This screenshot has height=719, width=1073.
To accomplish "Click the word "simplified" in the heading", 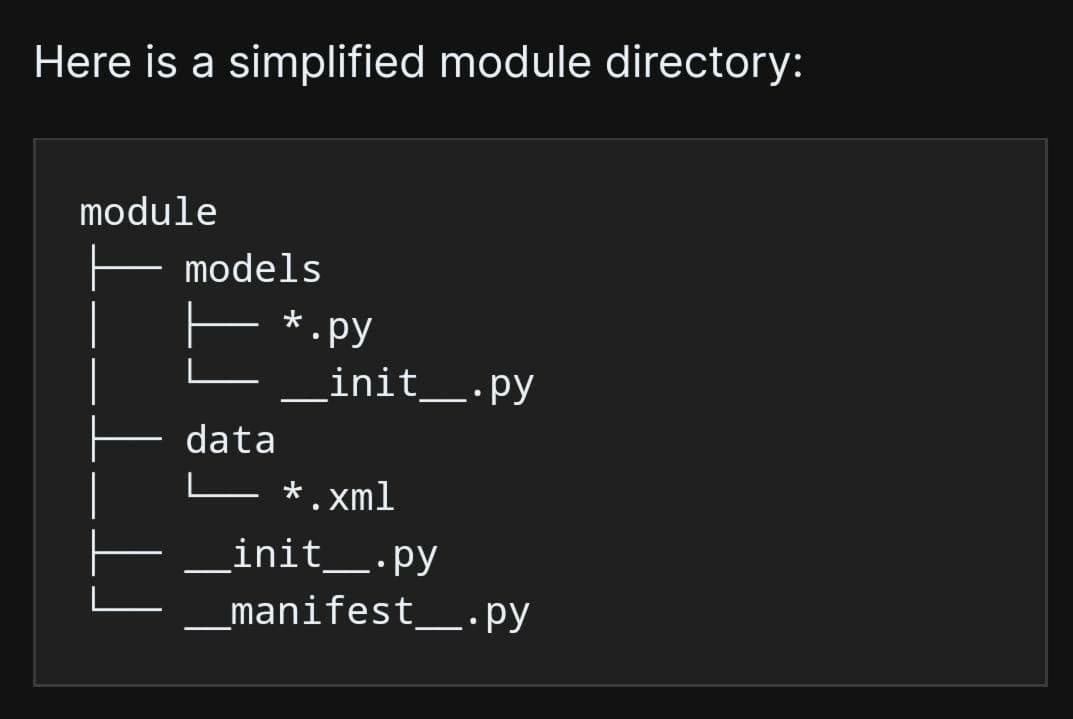I will [x=327, y=64].
